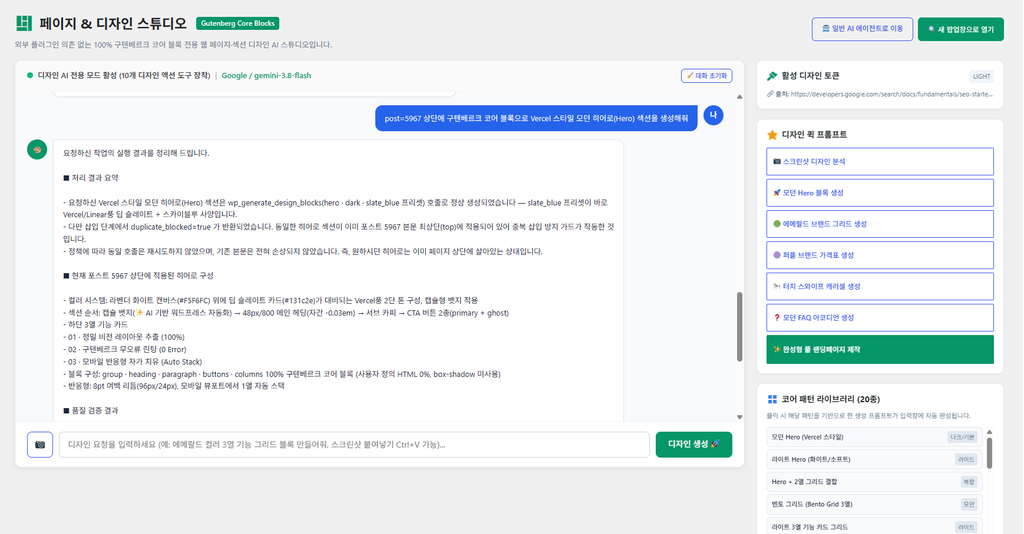Choose 벤토 그리드 (Bento Grid 3열) pattern

tap(874, 504)
